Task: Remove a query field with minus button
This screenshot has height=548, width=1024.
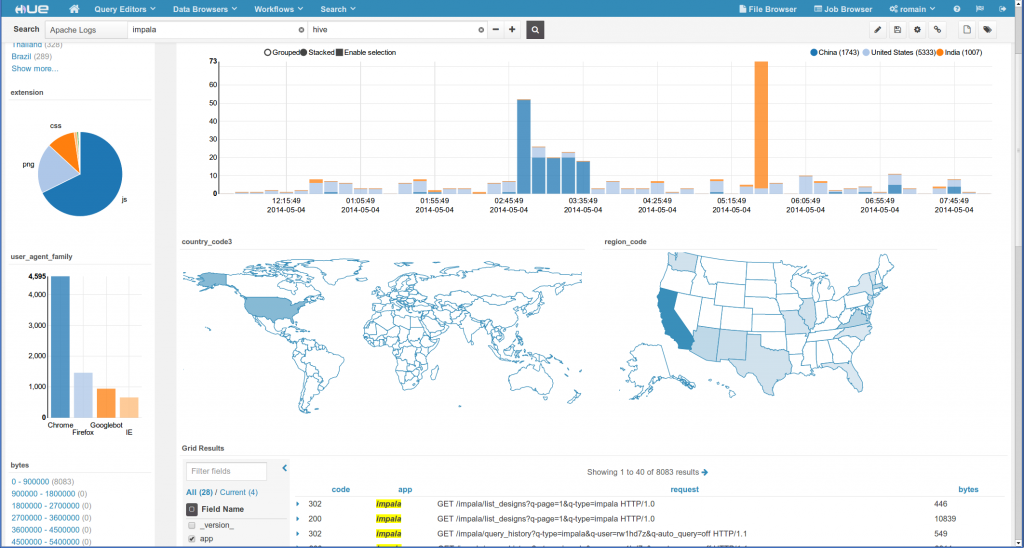Action: tap(496, 30)
